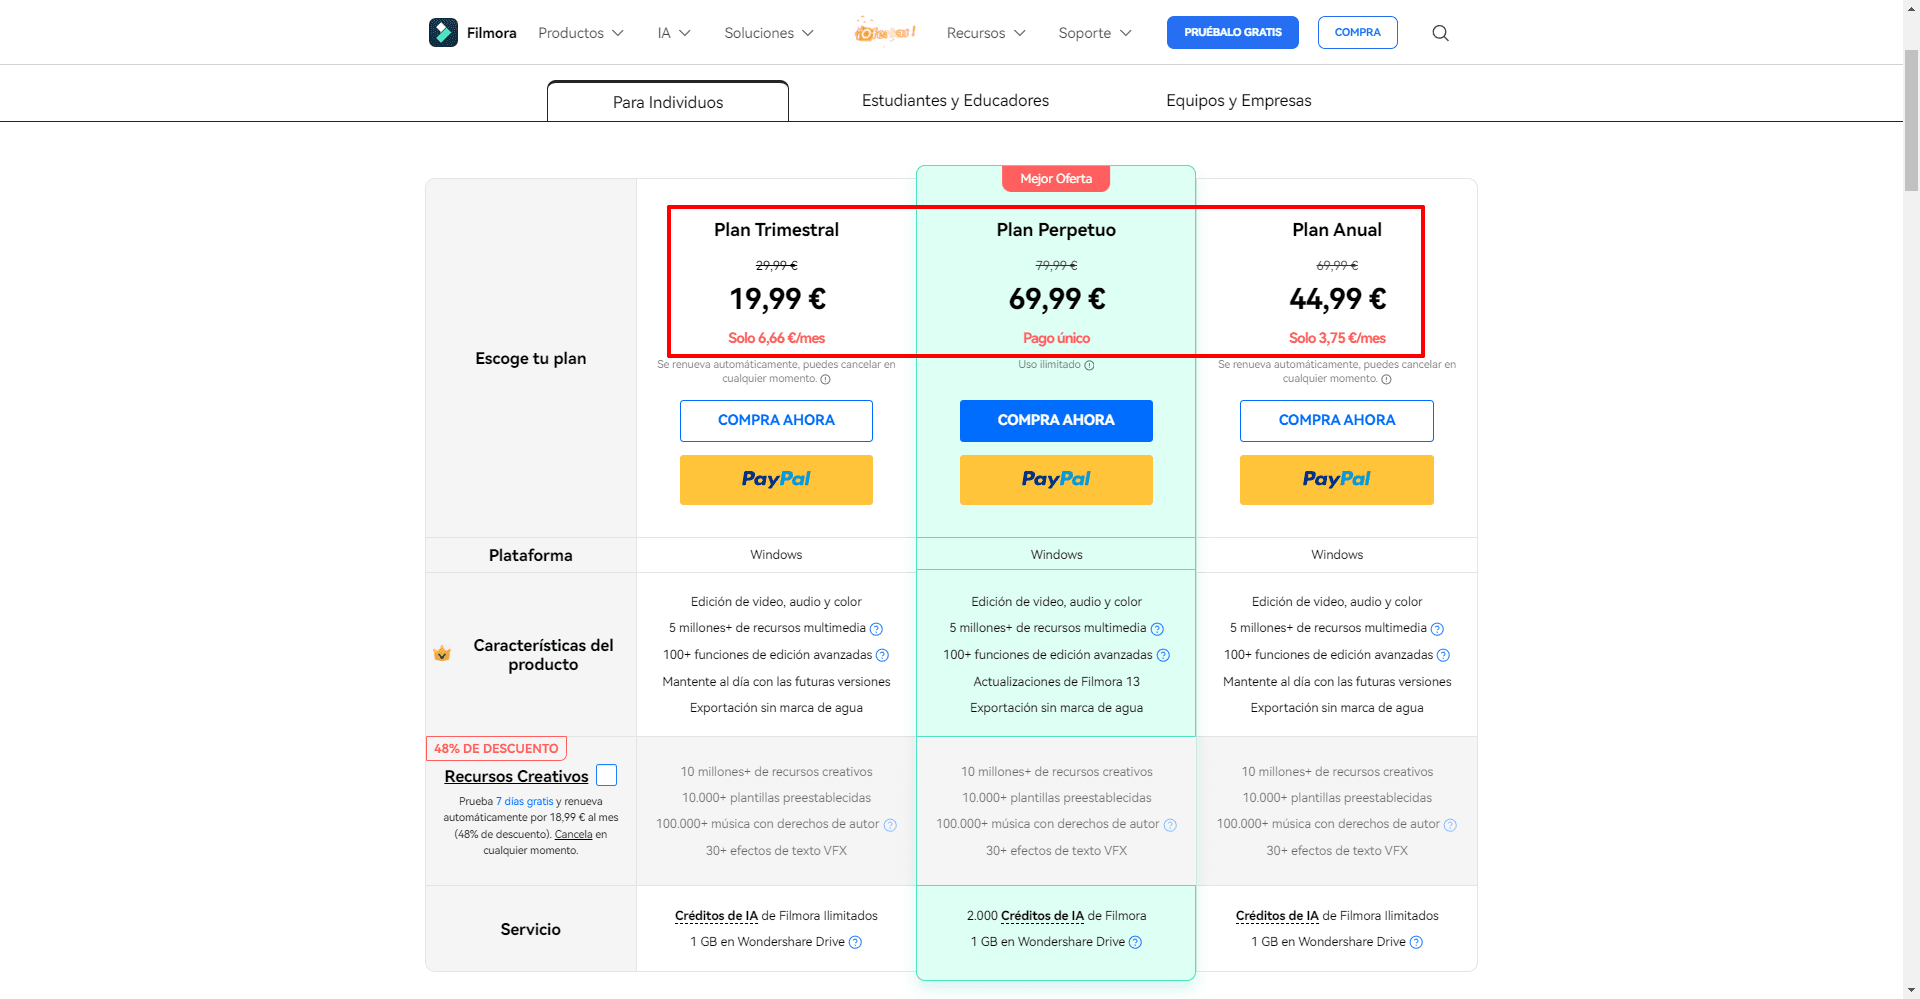
Task: Click the Filmora logo icon
Action: tap(443, 32)
